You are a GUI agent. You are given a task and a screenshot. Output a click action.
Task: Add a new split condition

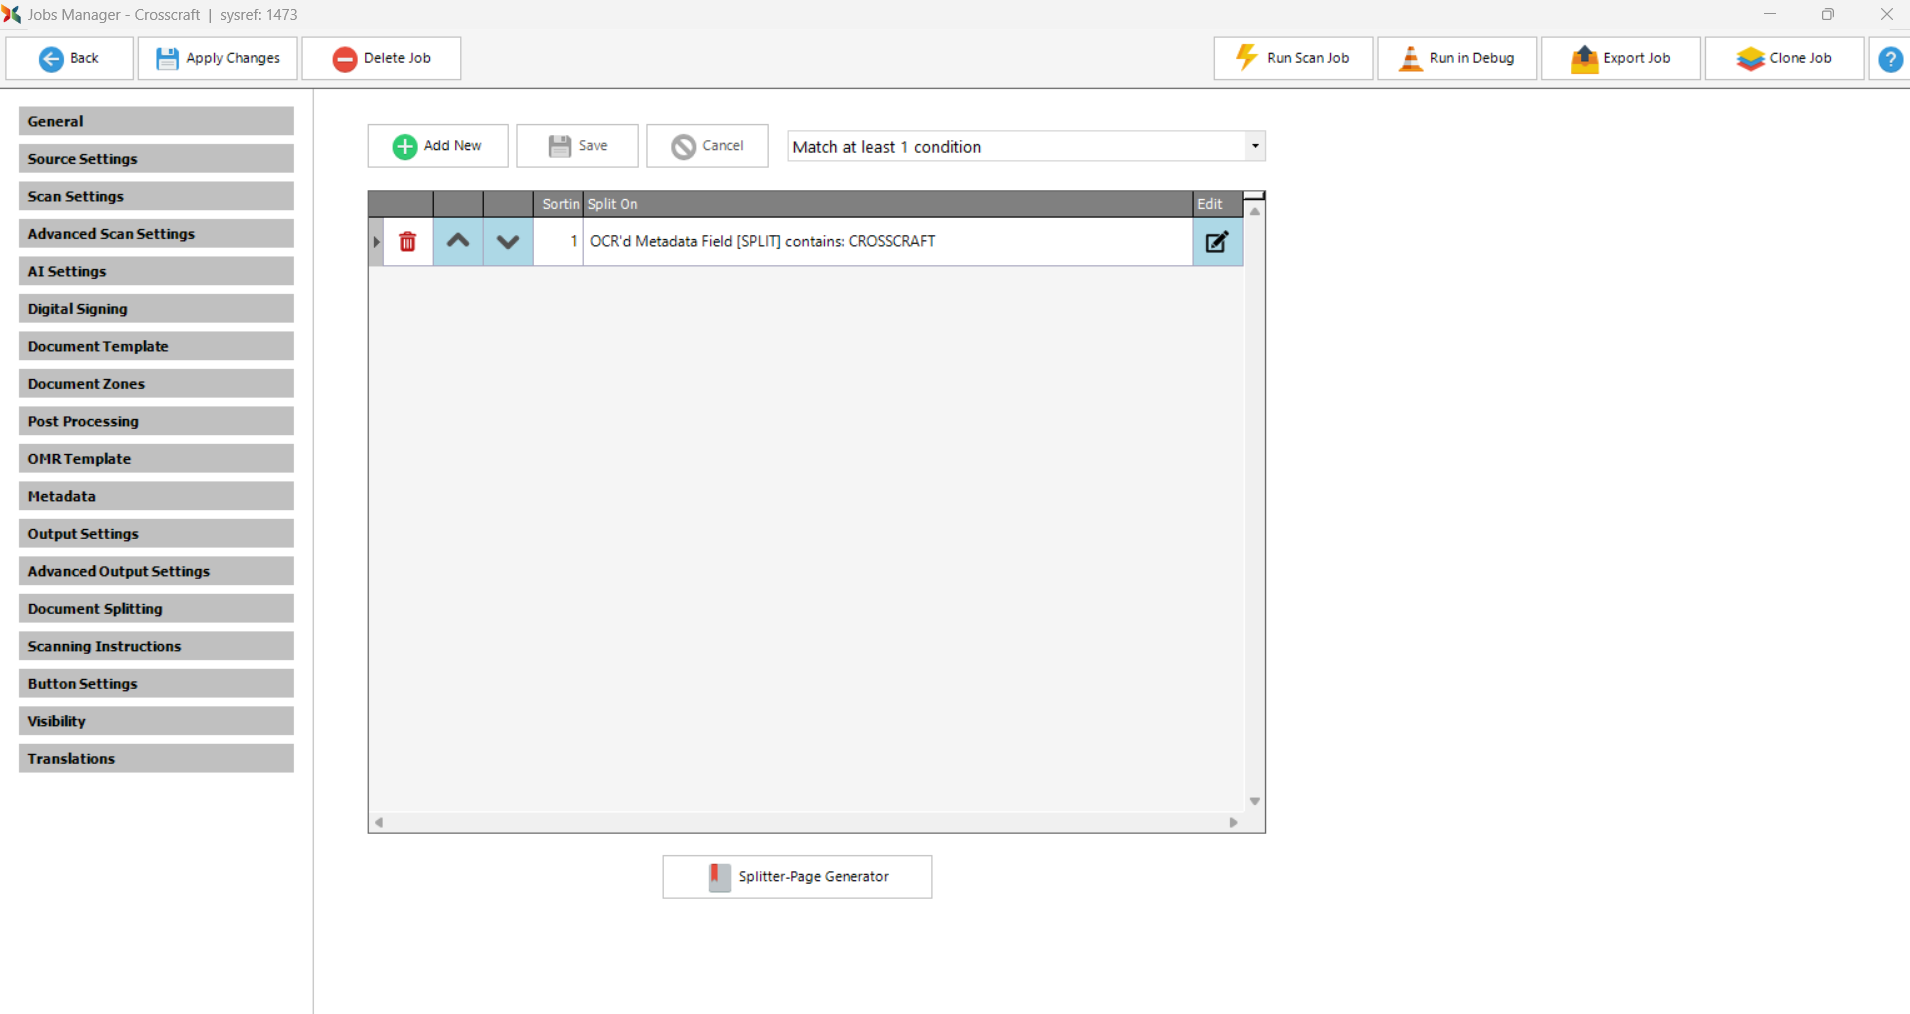pyautogui.click(x=438, y=146)
